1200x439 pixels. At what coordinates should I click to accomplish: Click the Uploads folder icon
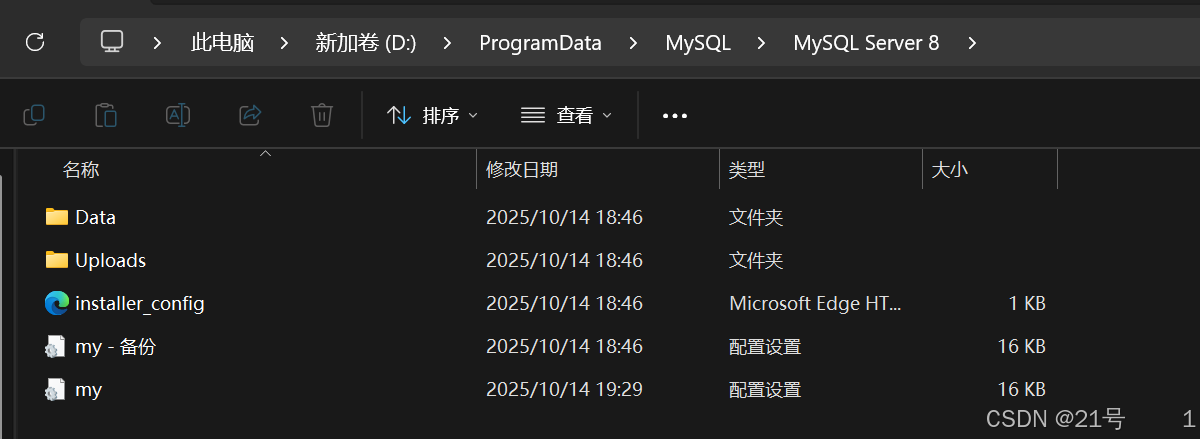click(x=56, y=260)
